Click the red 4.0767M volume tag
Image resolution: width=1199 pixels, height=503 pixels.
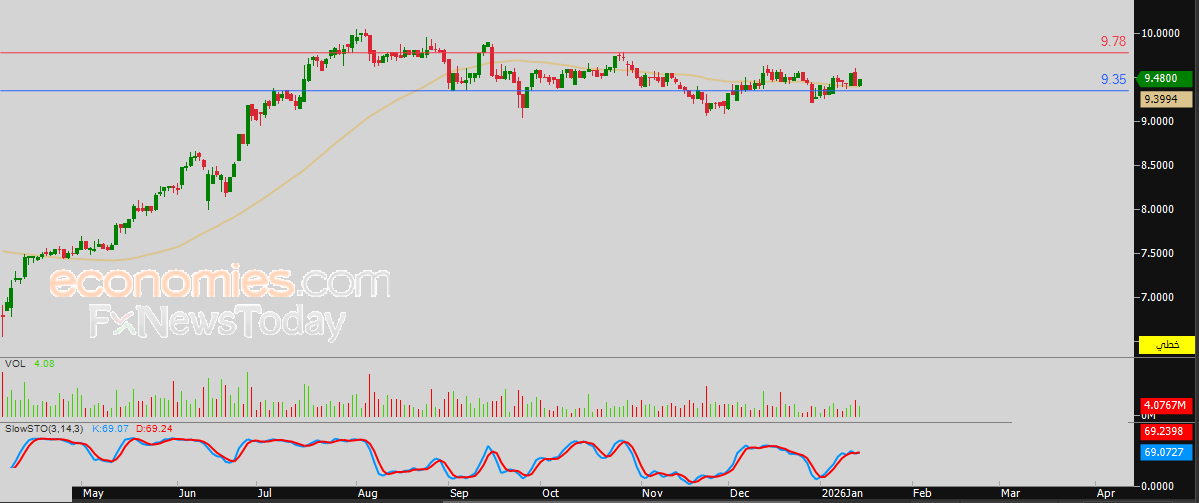click(x=1166, y=405)
